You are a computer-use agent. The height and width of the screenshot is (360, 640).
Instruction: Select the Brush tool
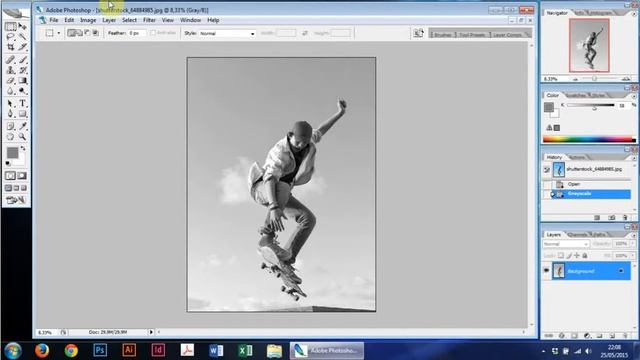[x=22, y=60]
